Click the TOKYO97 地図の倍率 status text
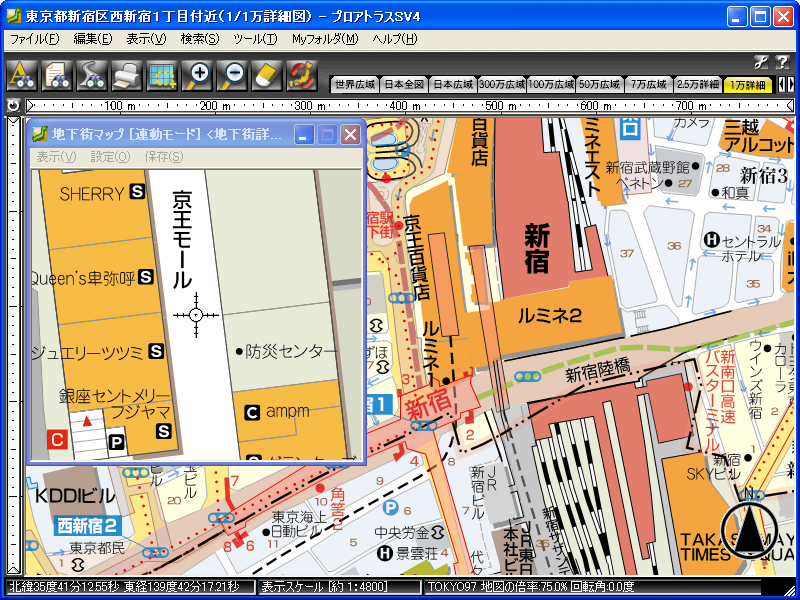The height and width of the screenshot is (600, 800). pyautogui.click(x=531, y=587)
